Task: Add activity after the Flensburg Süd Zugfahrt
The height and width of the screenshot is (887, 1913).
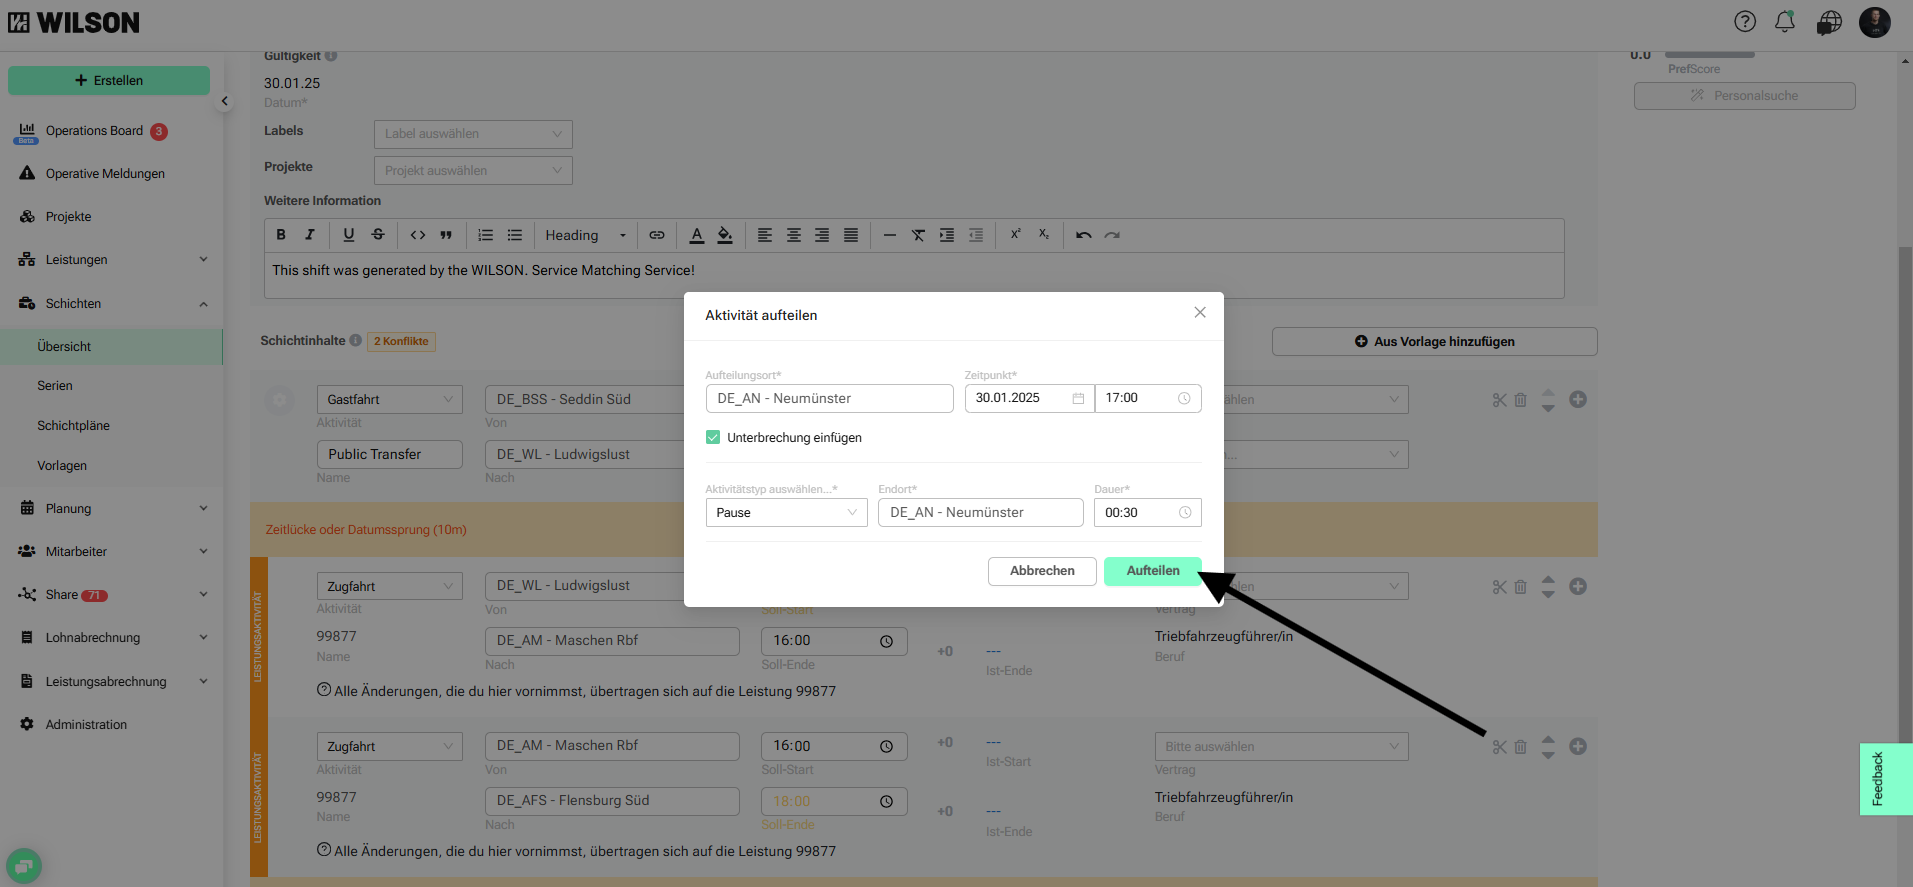Action: pos(1578,746)
